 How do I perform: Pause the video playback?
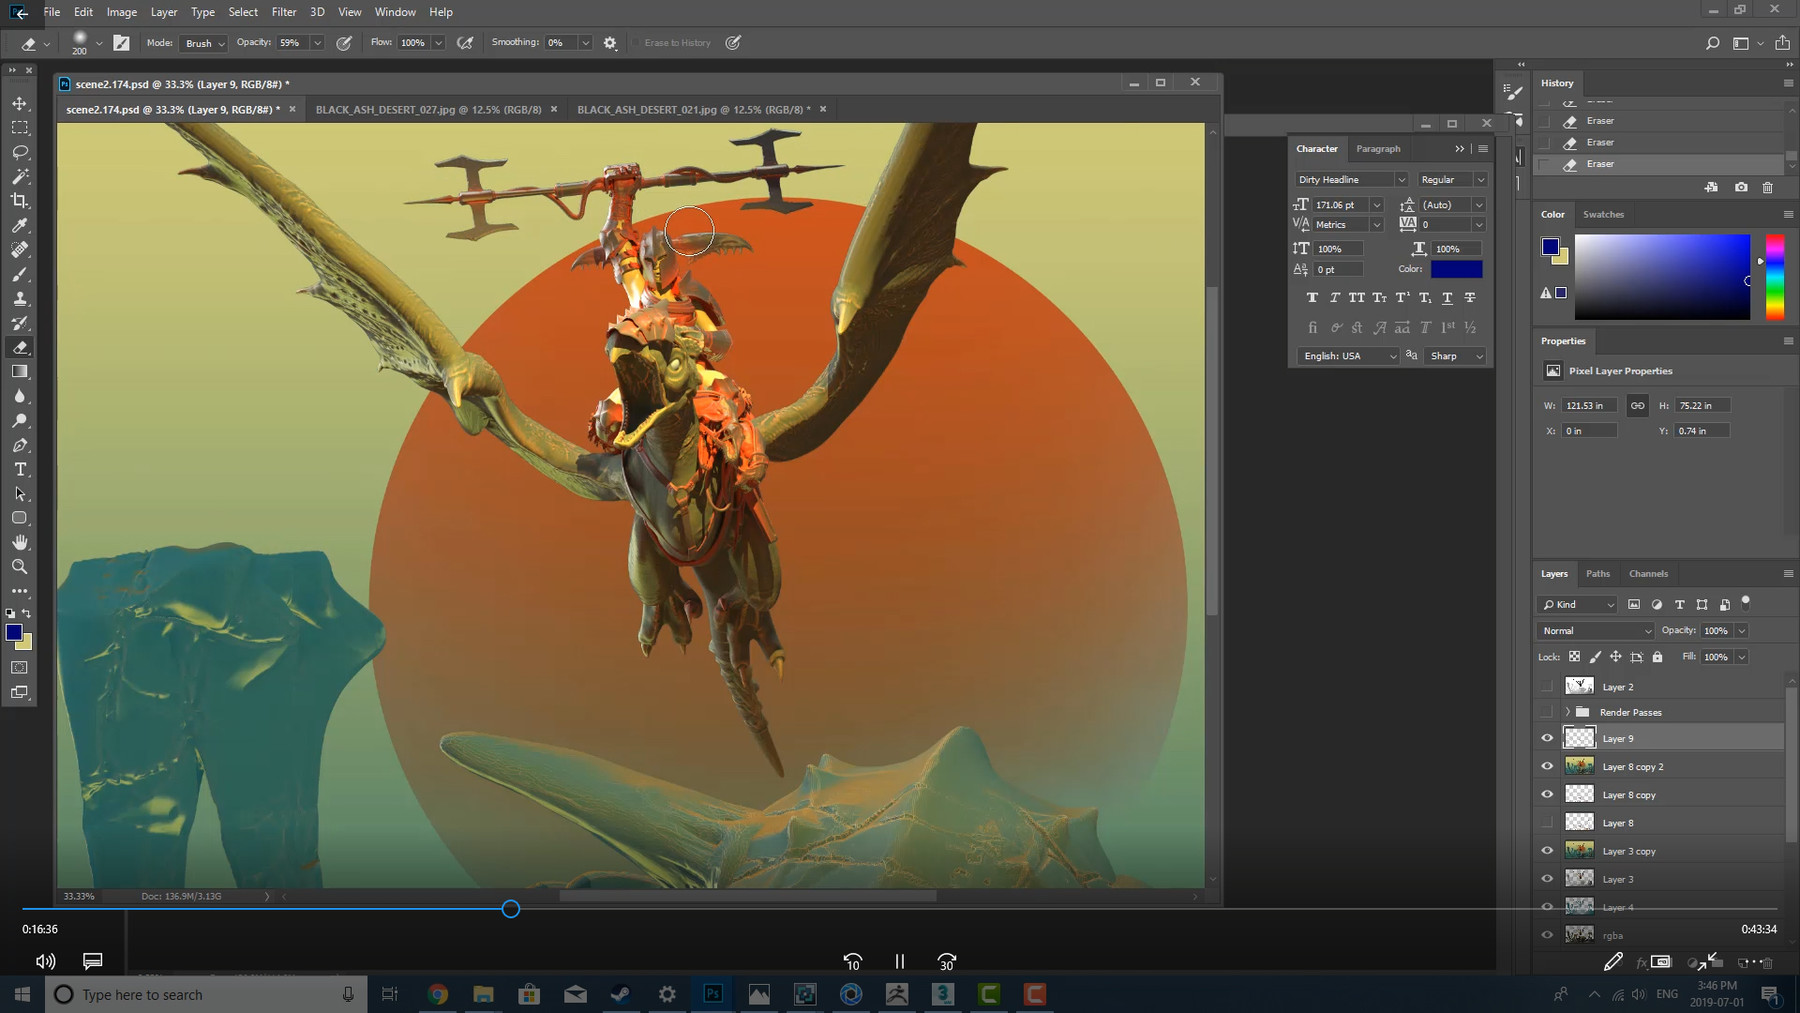[899, 961]
